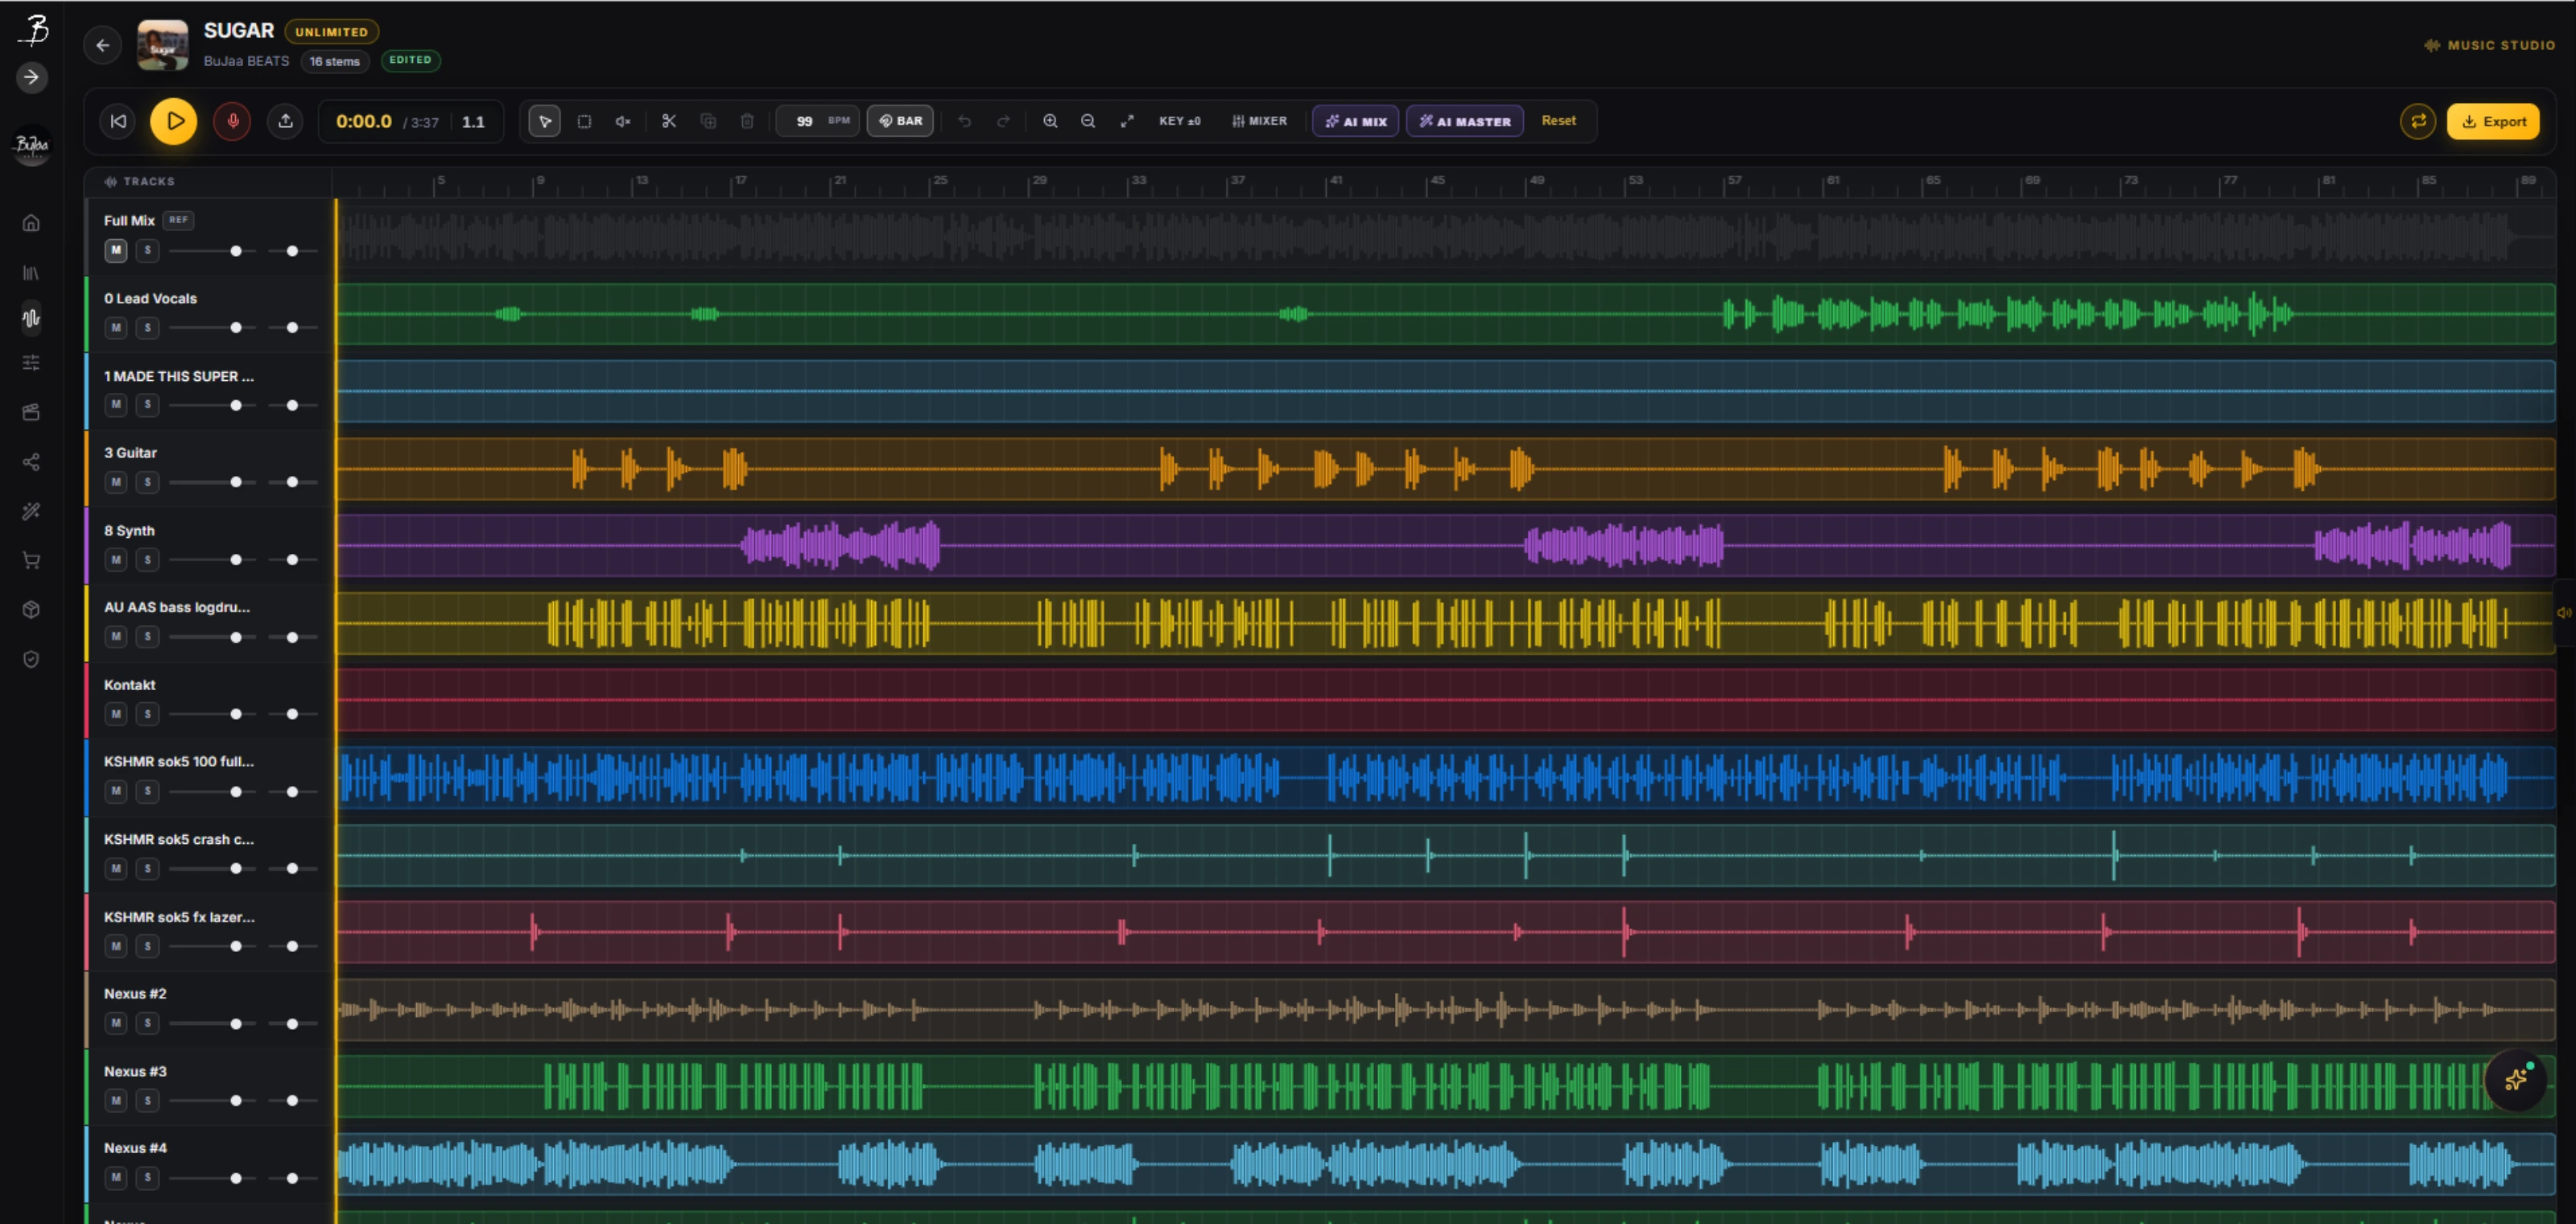This screenshot has width=2576, height=1224.
Task: Open the Library icon in sidebar
Action: [31, 272]
